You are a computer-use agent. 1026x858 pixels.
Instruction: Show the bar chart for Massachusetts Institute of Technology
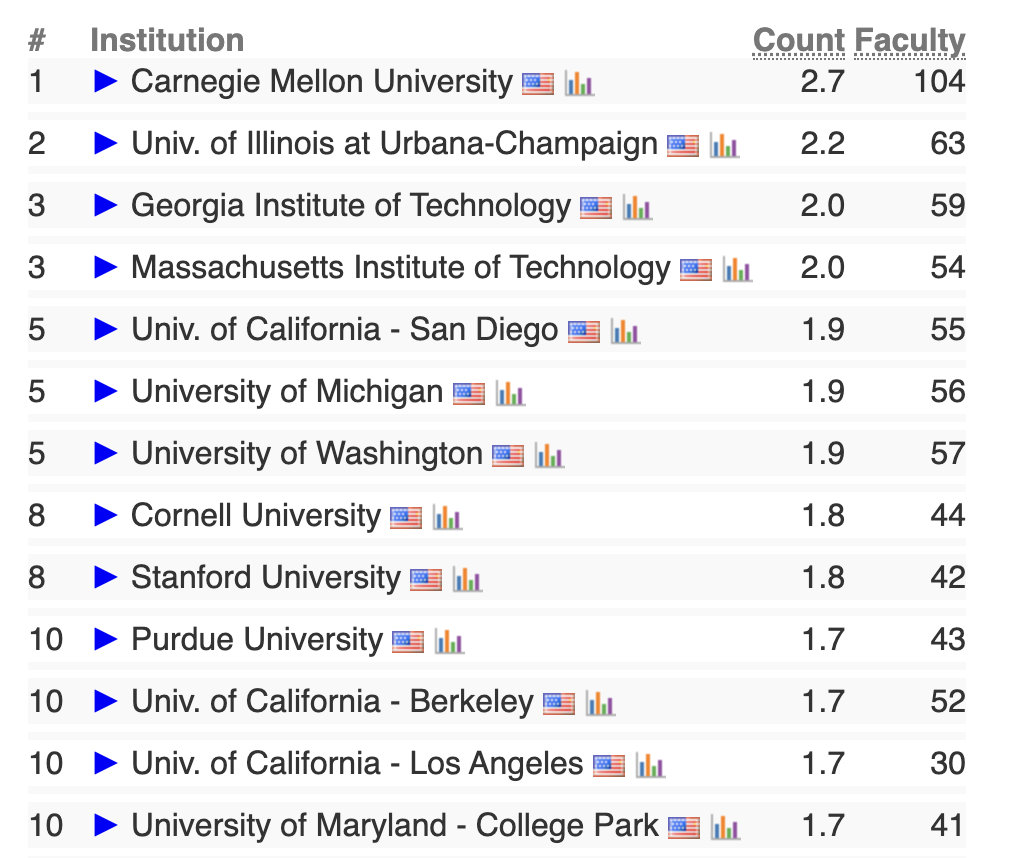click(x=737, y=270)
